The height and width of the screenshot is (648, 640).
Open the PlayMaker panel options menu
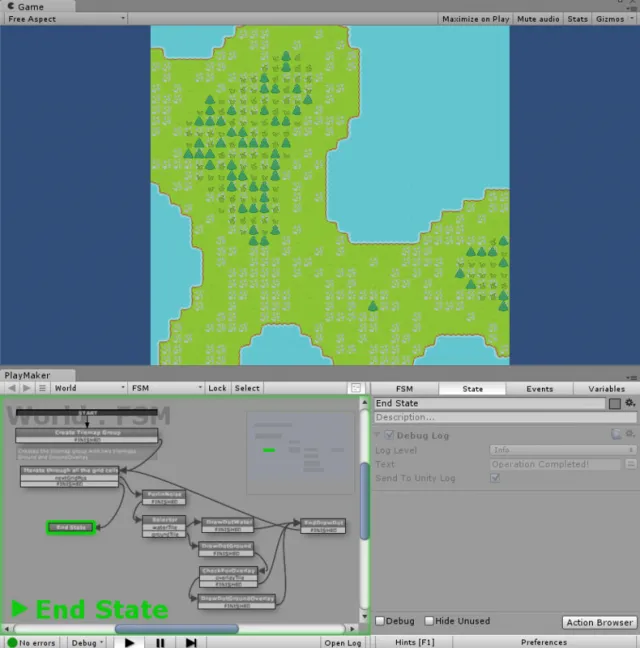[x=631, y=377]
